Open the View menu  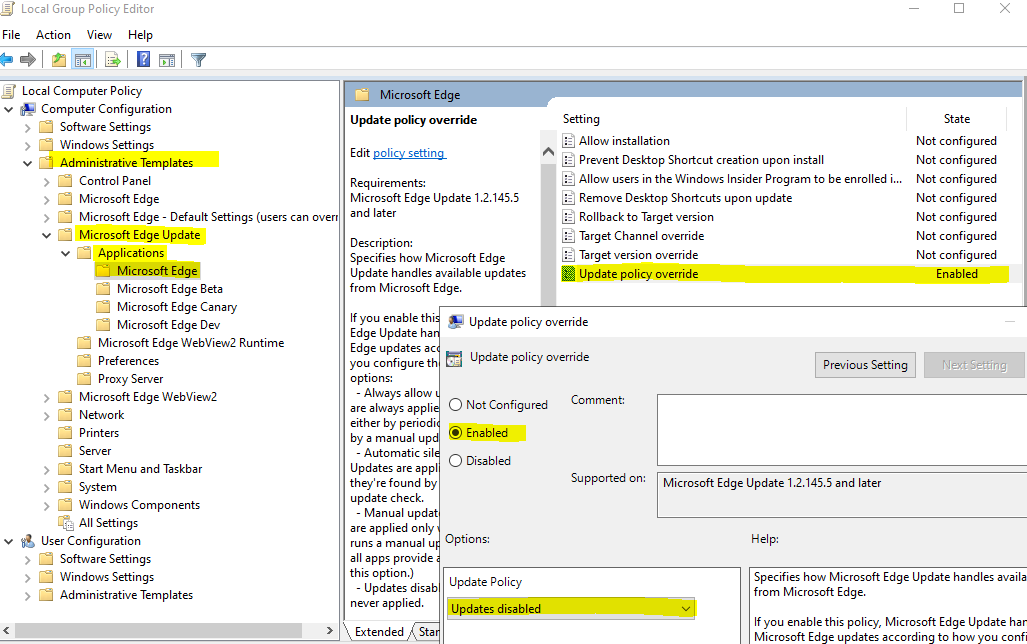99,35
